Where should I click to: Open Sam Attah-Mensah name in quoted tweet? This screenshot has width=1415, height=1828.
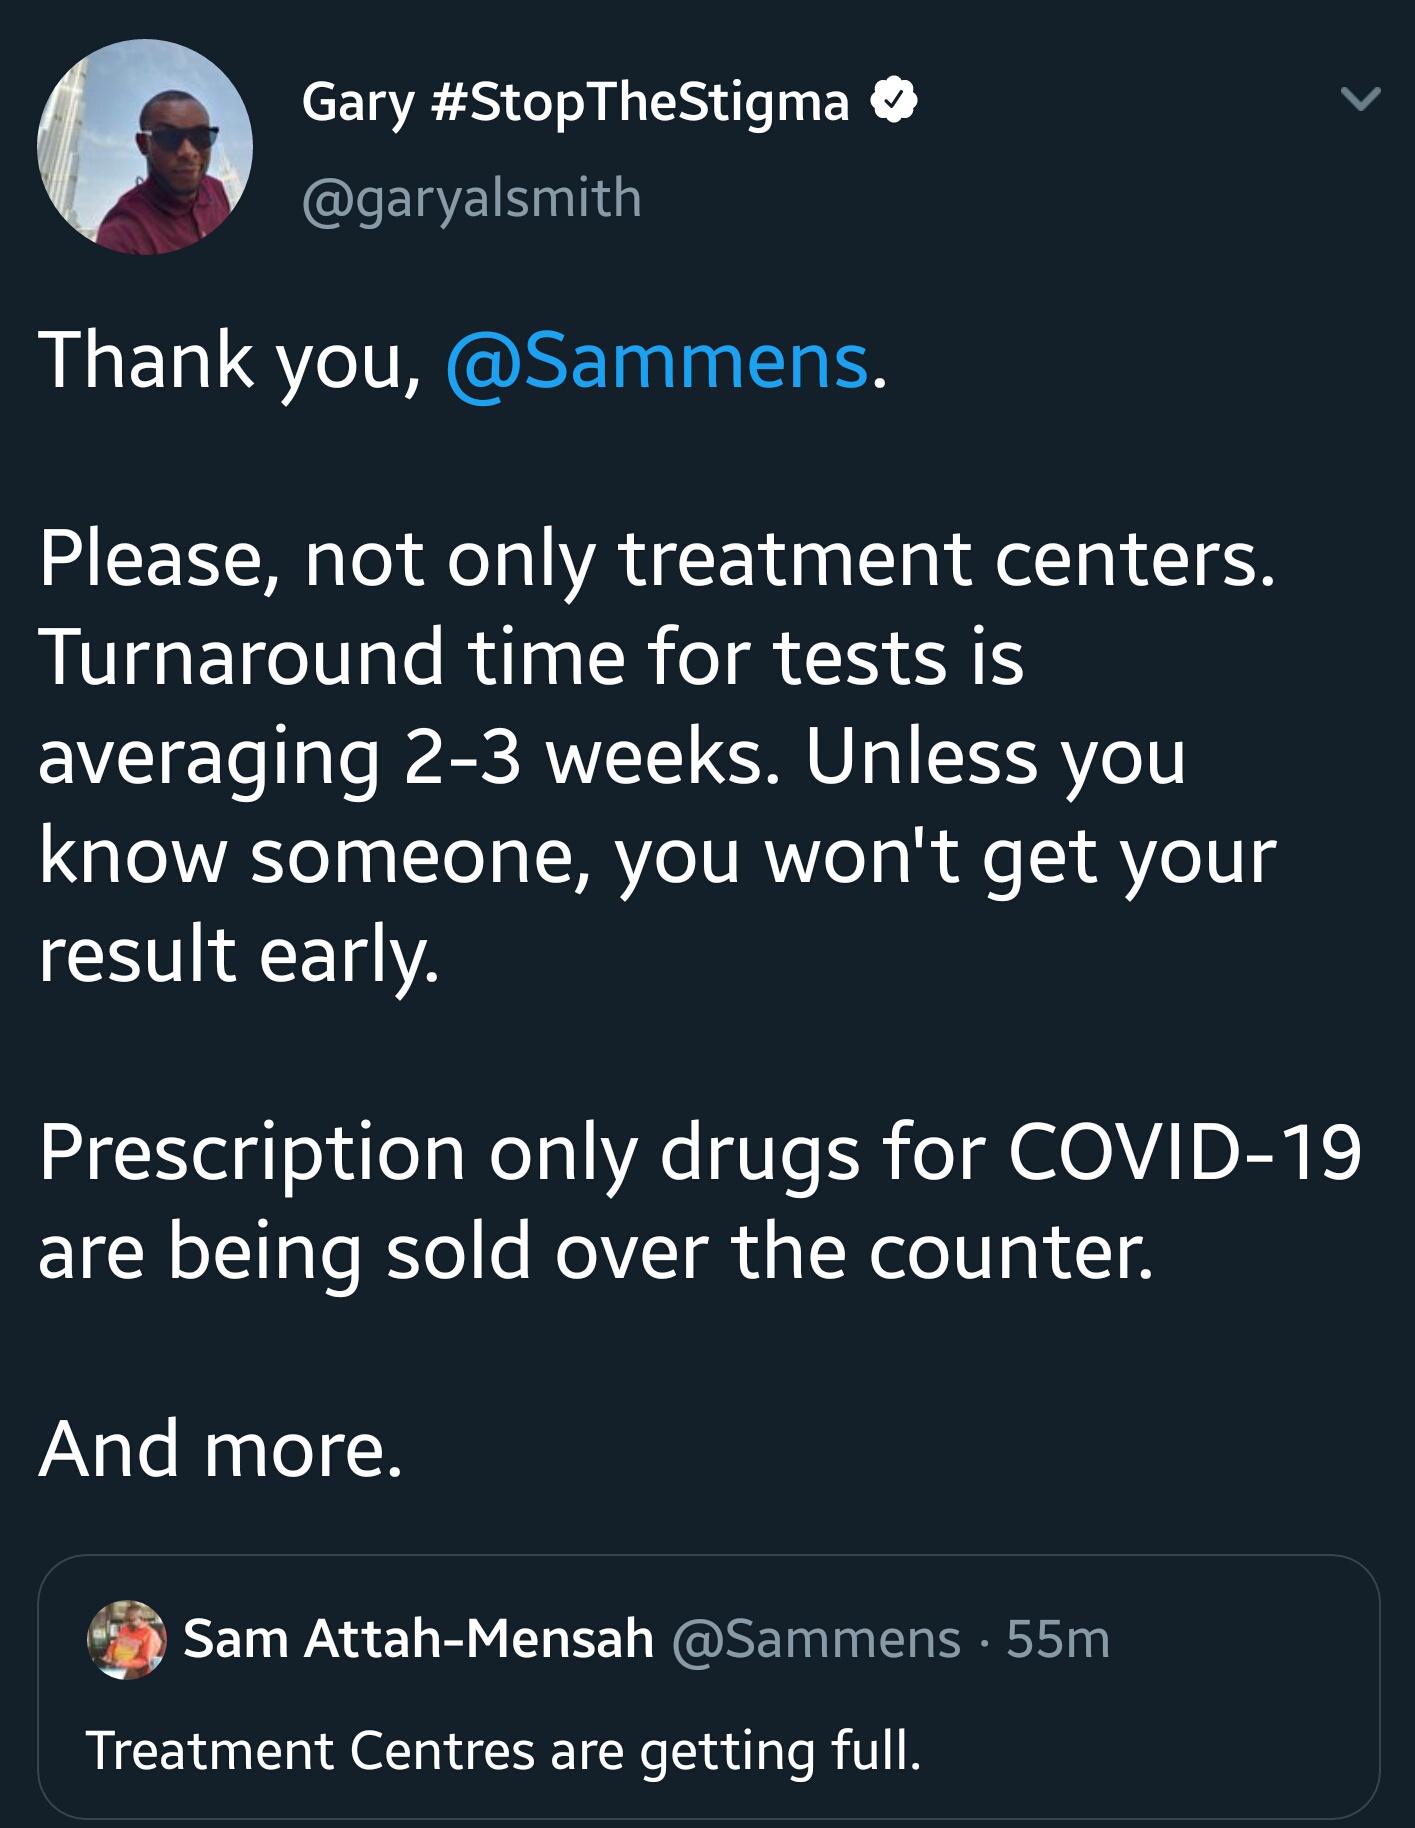(x=418, y=1639)
